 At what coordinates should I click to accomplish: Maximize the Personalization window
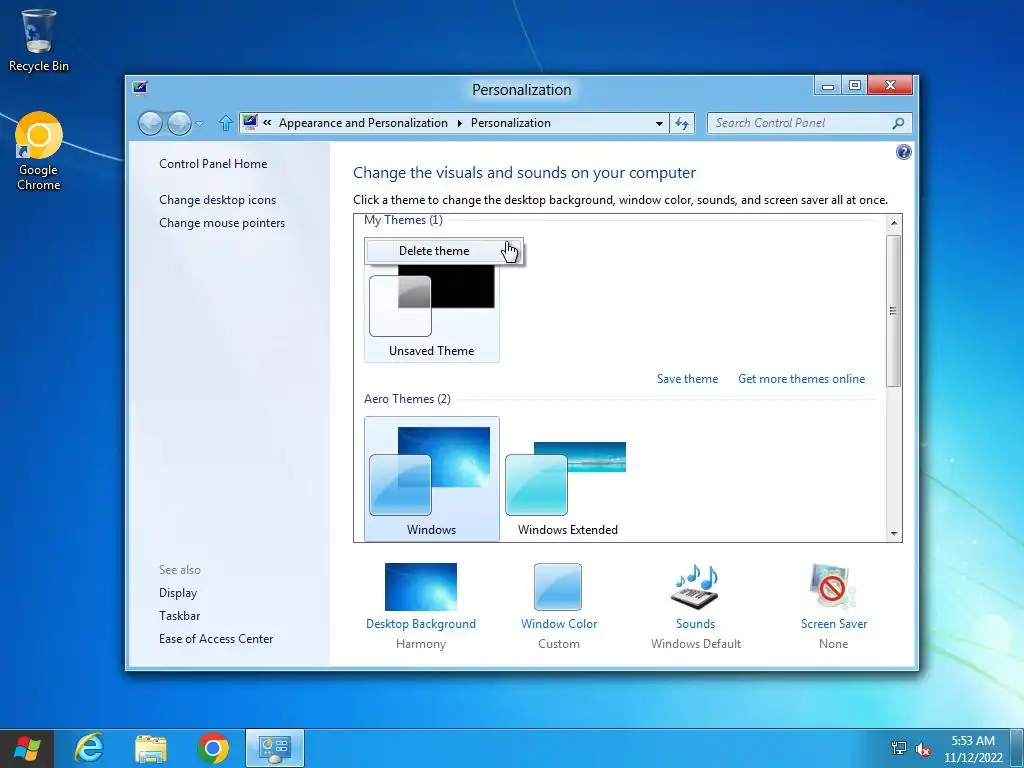854,86
